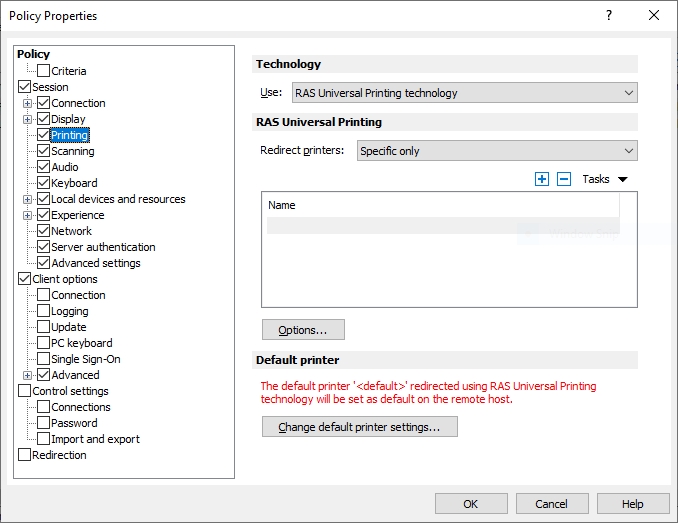
Task: Expand the Display tree node
Action: point(28,119)
